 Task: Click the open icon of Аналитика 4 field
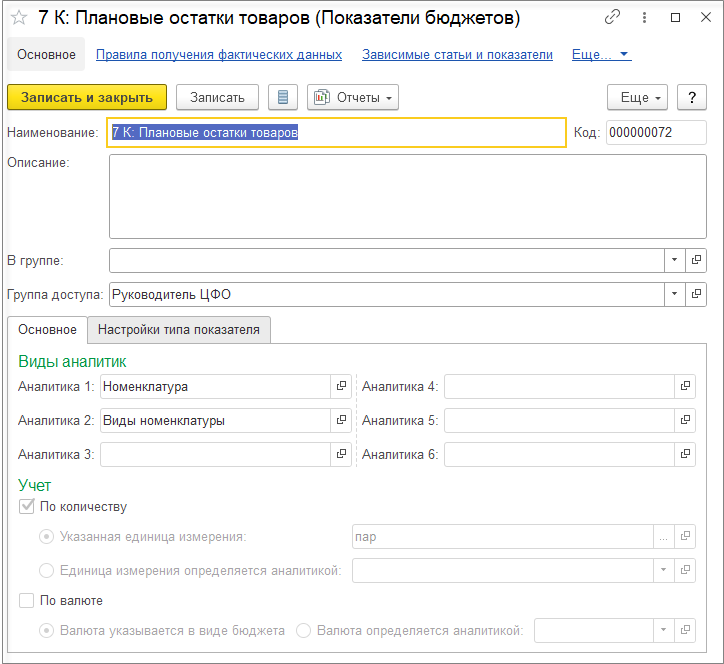(685, 386)
